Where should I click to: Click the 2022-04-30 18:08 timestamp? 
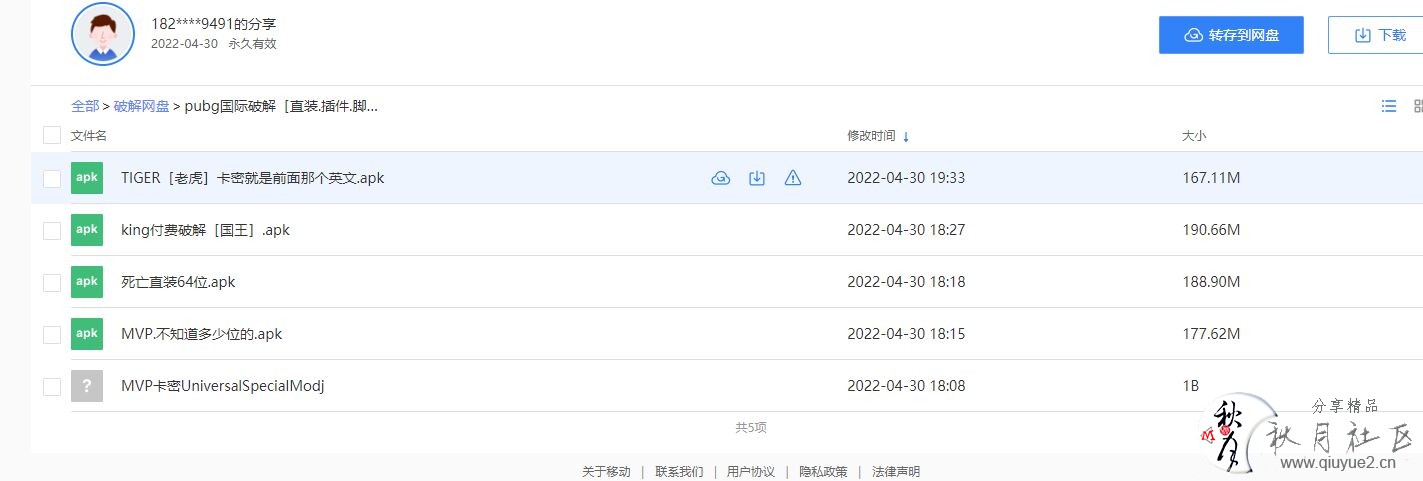point(906,386)
